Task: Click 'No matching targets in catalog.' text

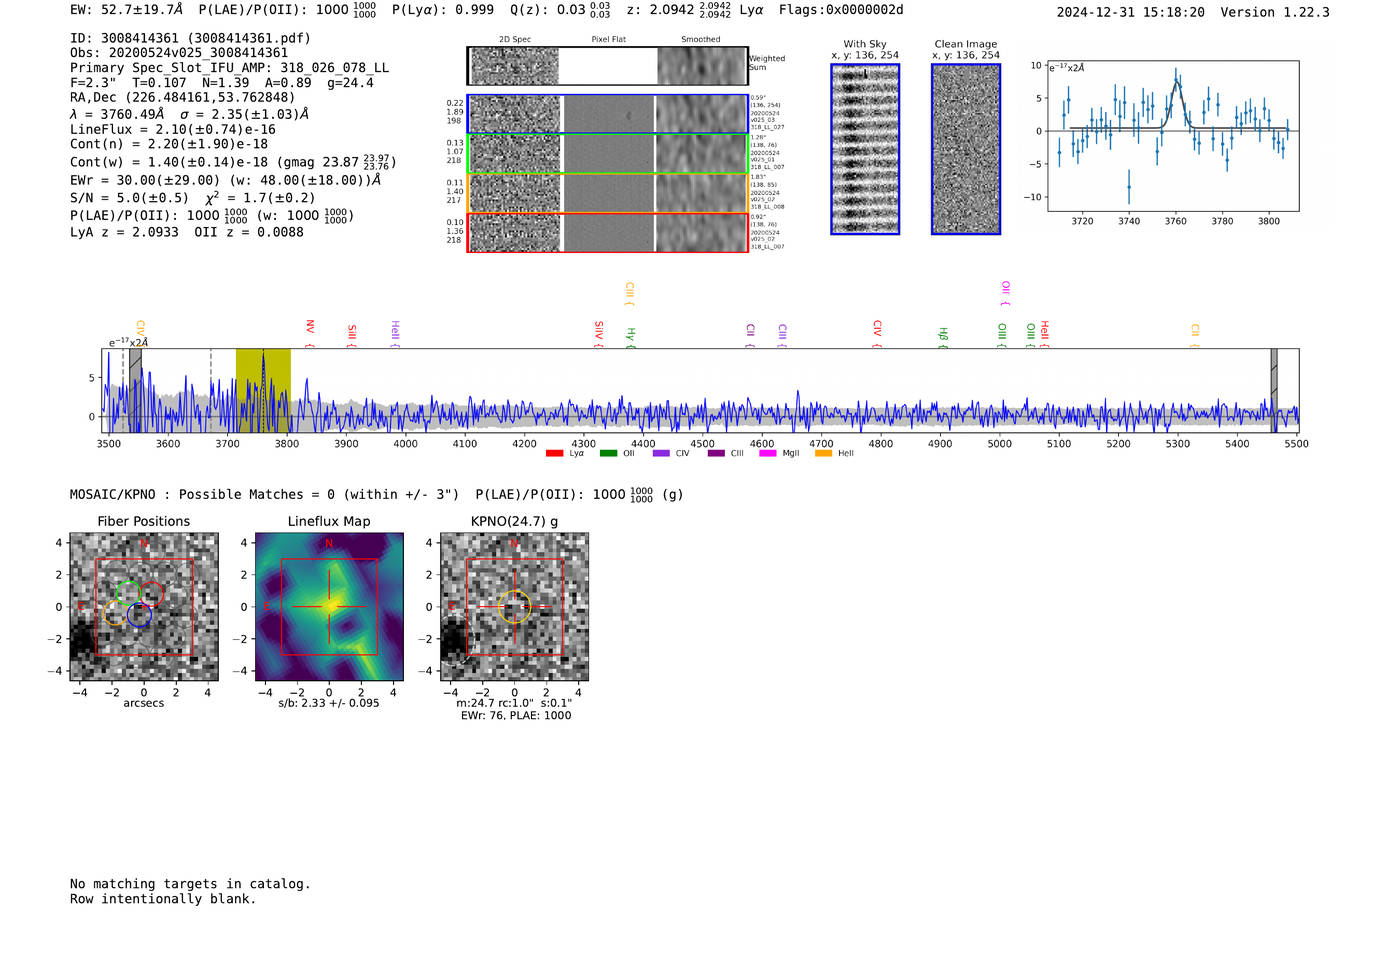Action: click(190, 884)
